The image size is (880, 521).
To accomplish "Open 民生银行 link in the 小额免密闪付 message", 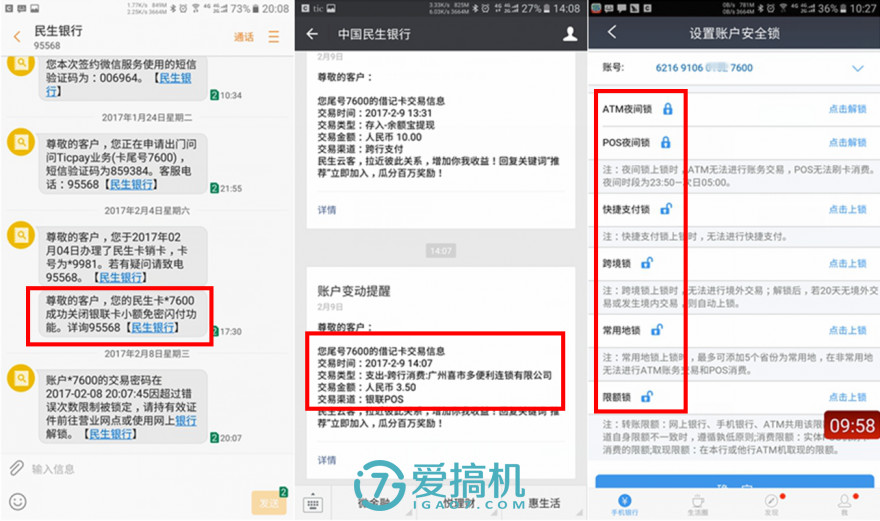I will pyautogui.click(x=153, y=327).
